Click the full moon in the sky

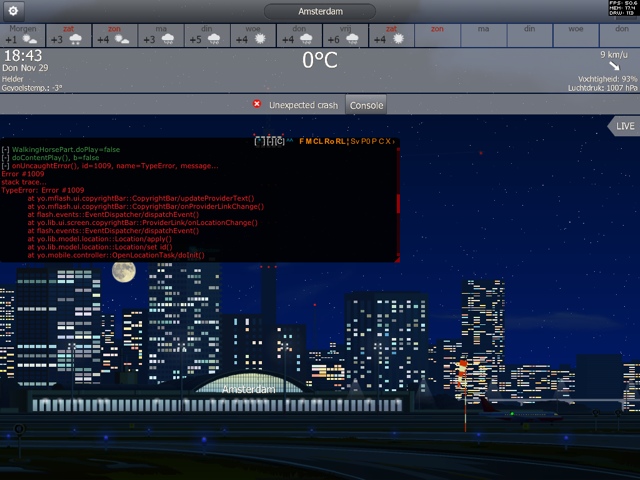[124, 271]
